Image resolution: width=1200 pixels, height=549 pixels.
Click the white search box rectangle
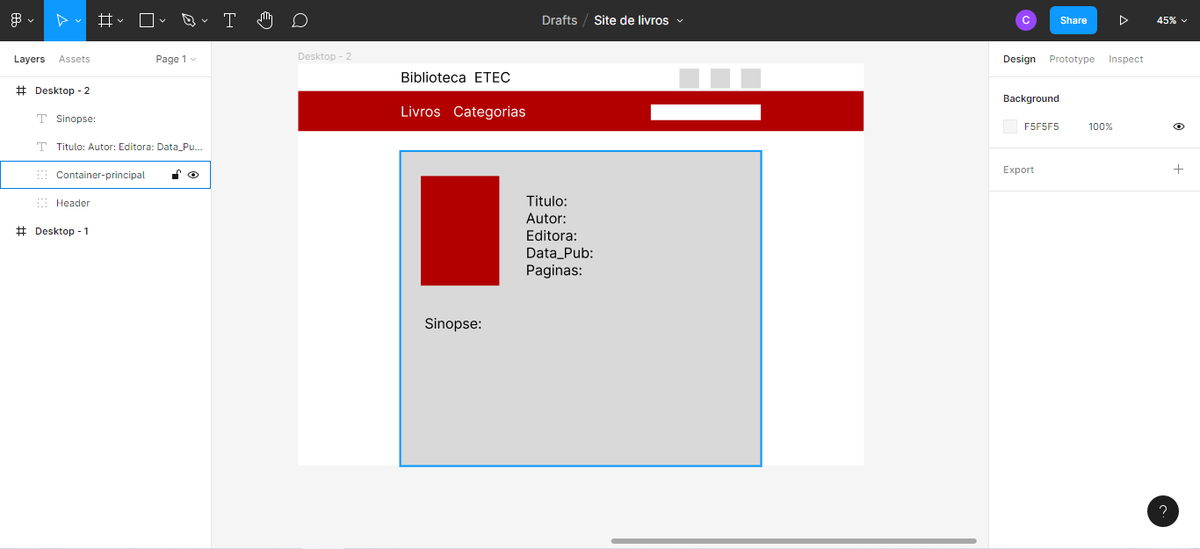pos(705,112)
